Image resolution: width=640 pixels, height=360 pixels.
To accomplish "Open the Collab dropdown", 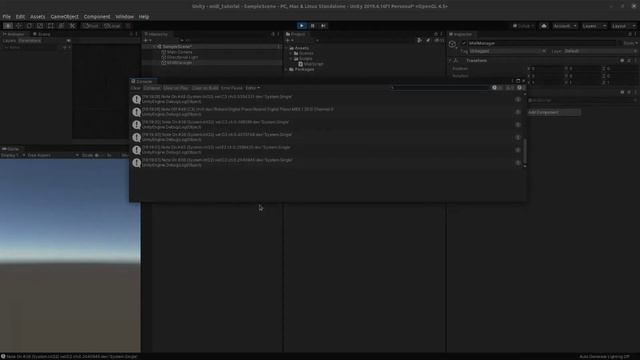I will 524,26.
